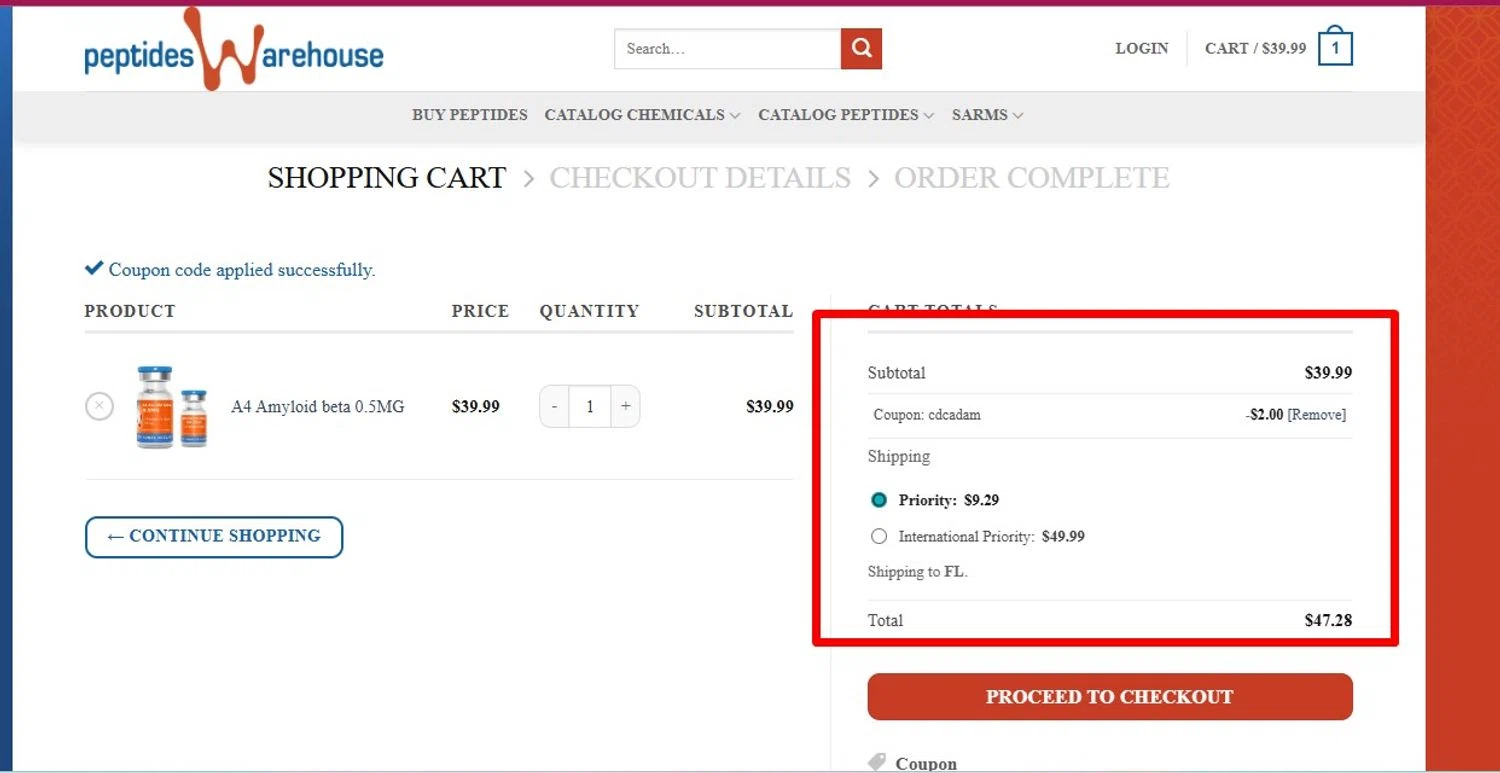Viewport: 1500px width, 773px height.
Task: Open the Cart / $39.99 link
Action: click(x=1255, y=48)
